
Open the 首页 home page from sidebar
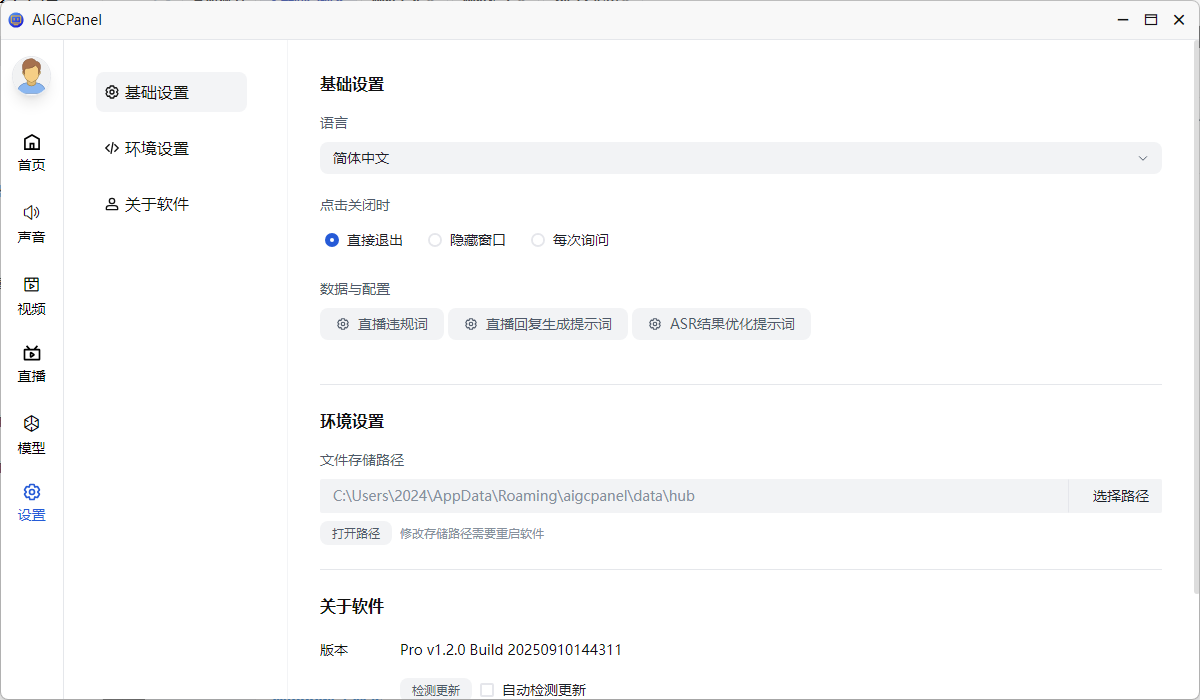(31, 152)
